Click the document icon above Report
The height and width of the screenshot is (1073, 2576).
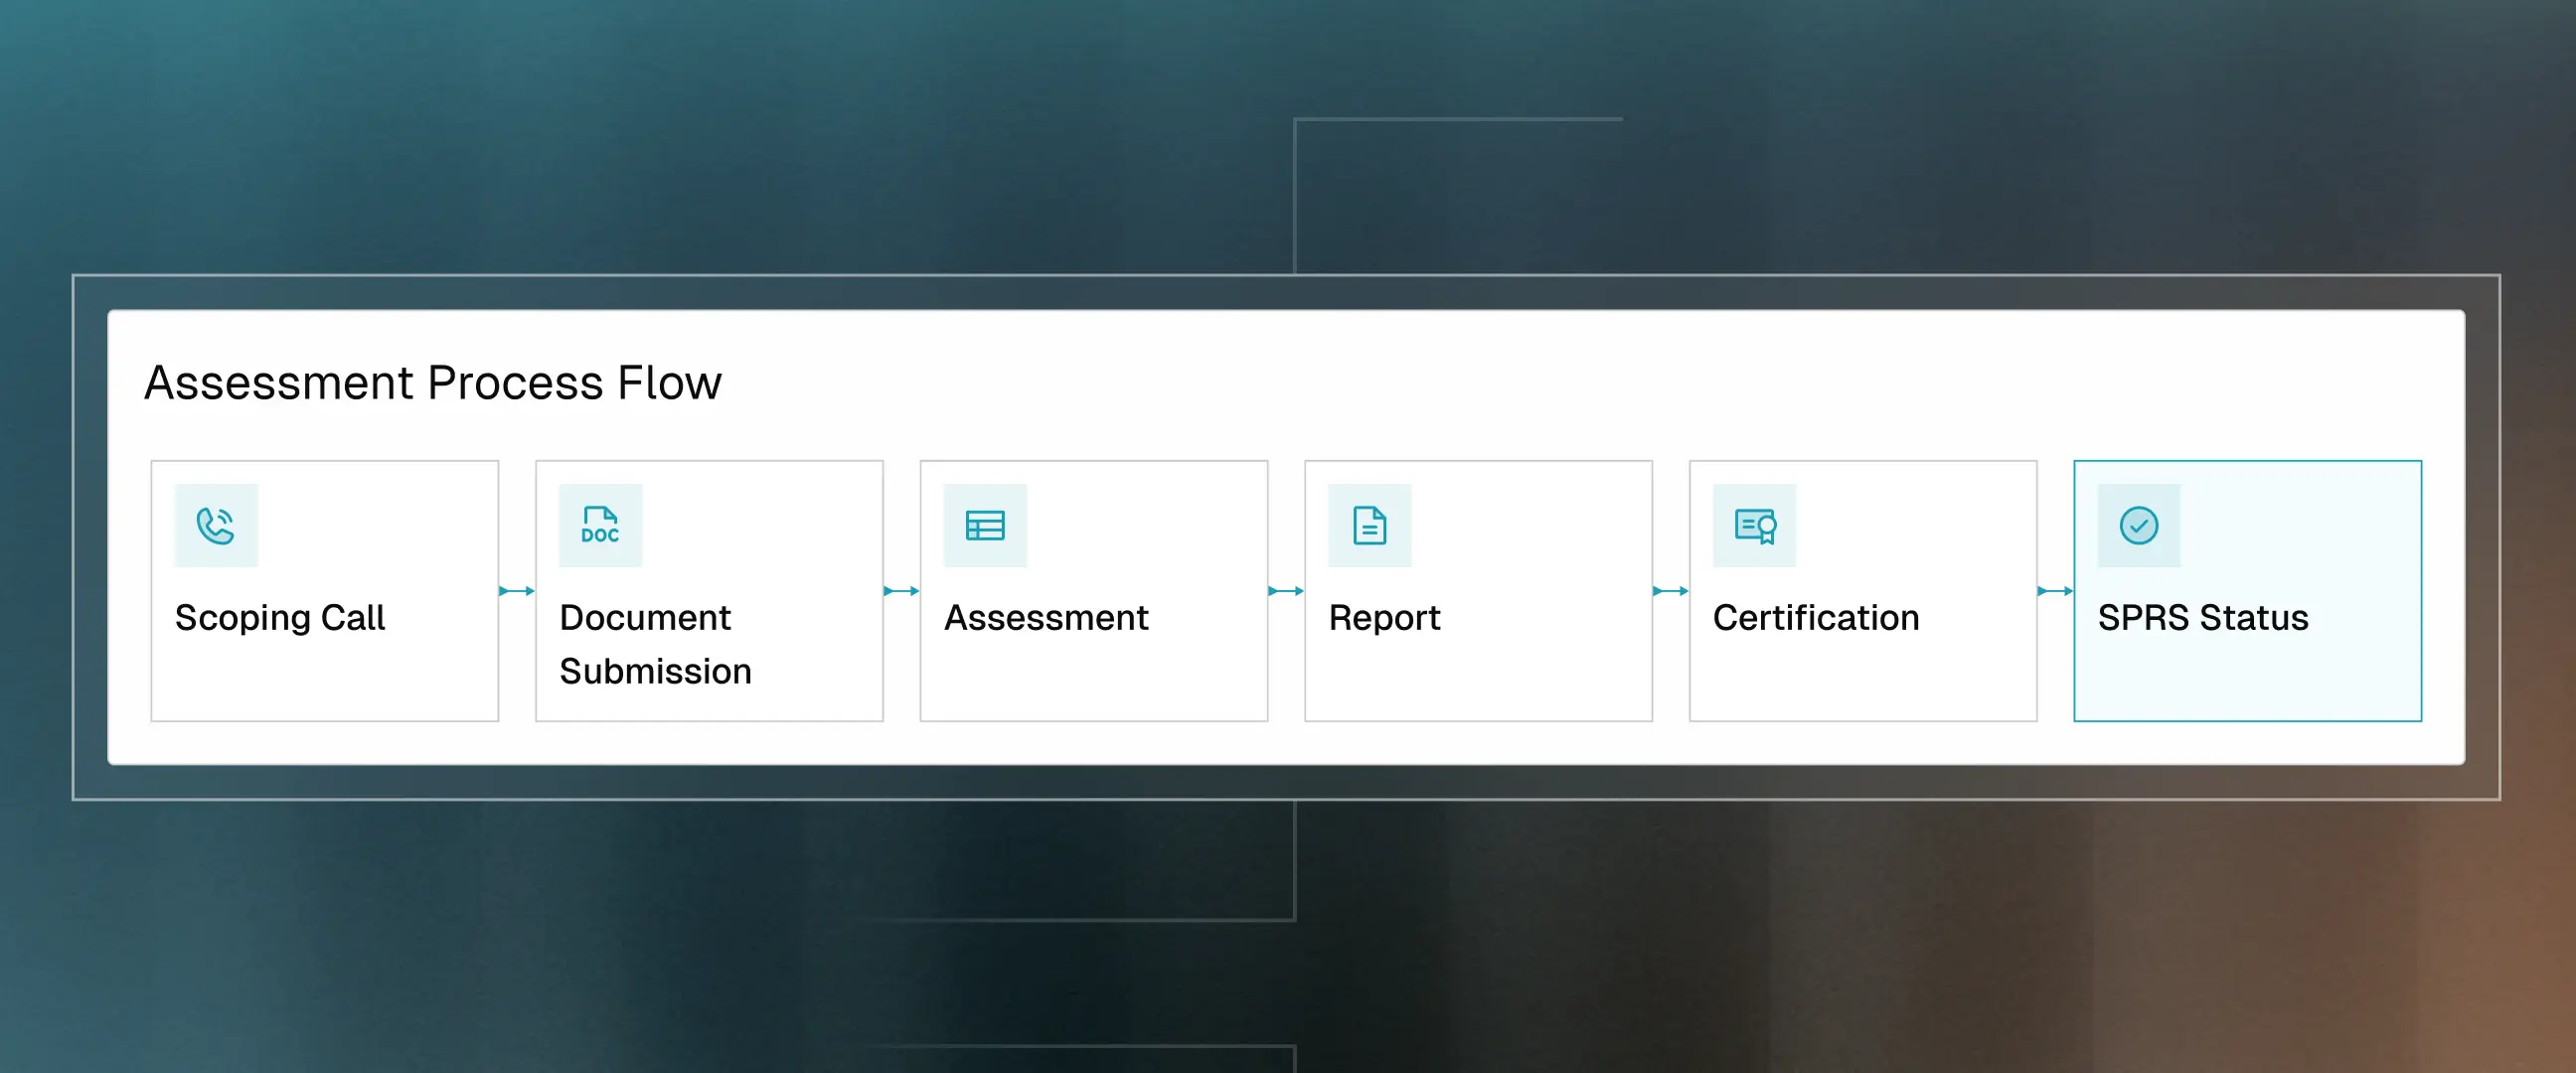[x=1369, y=526]
